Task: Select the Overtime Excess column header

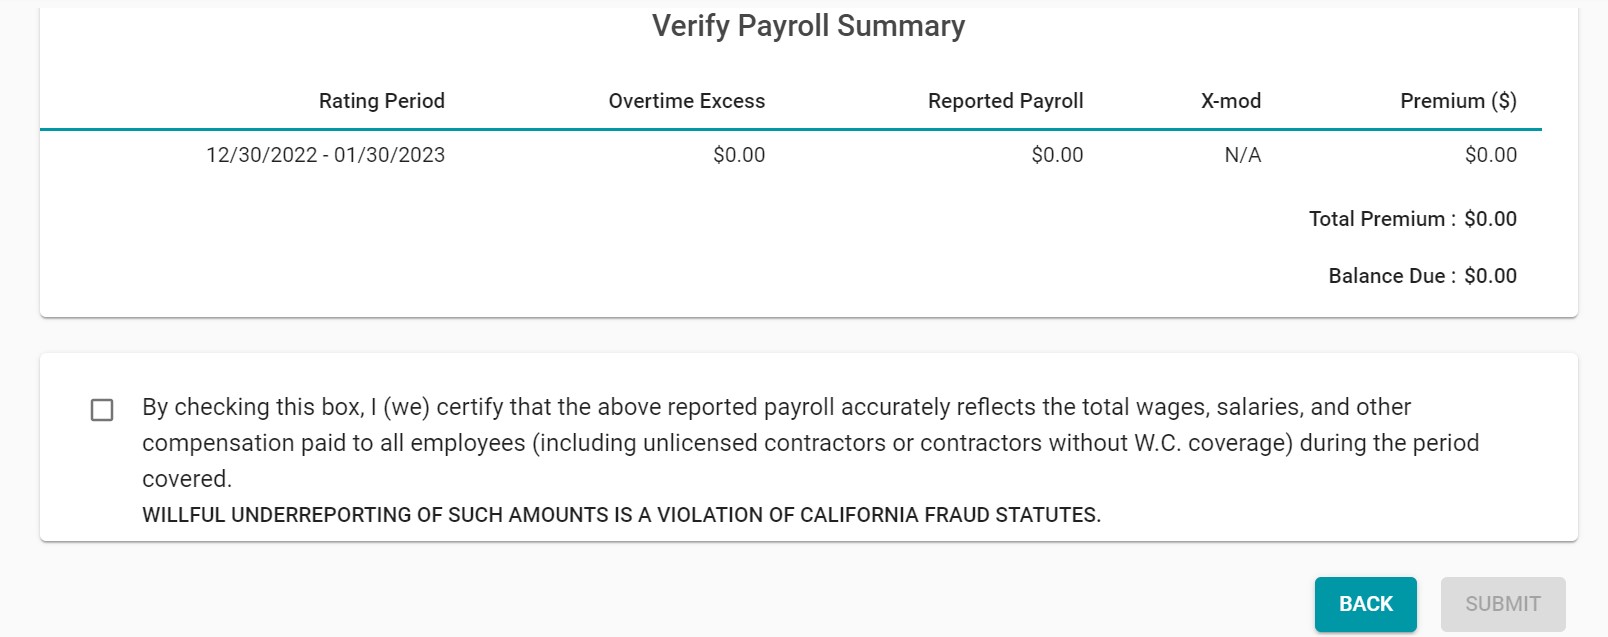Action: click(686, 101)
